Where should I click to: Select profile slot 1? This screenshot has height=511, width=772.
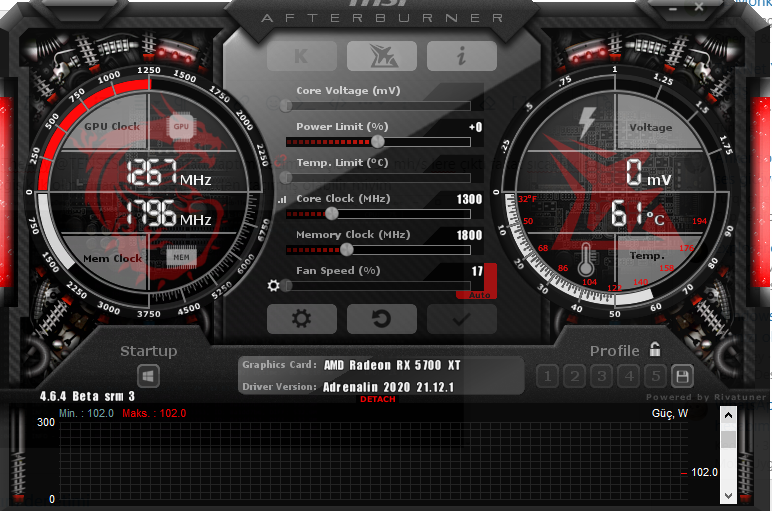547,377
